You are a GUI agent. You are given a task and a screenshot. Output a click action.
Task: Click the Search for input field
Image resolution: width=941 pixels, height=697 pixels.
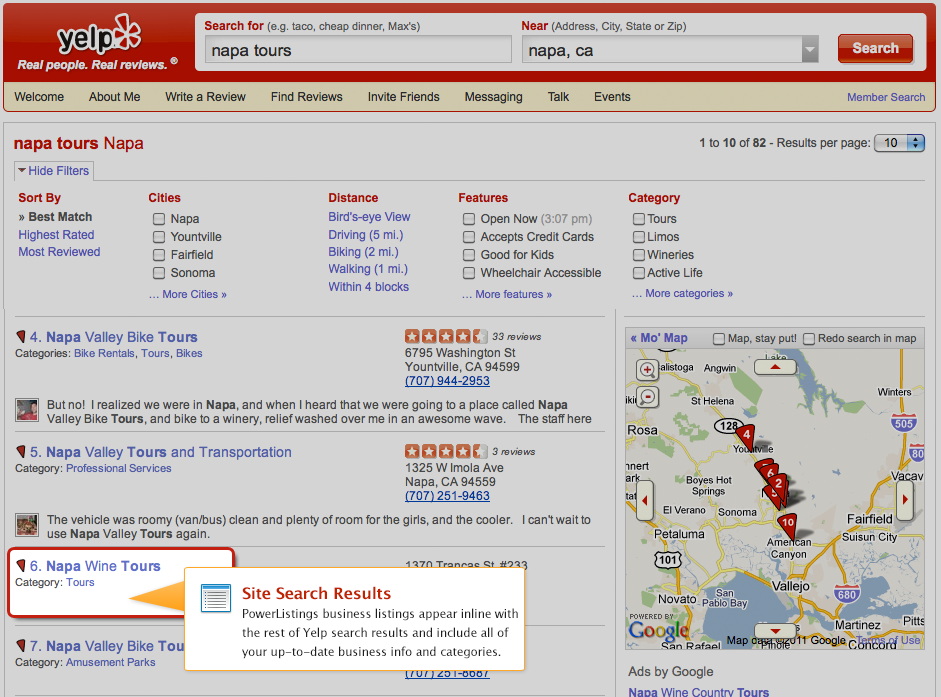click(358, 50)
